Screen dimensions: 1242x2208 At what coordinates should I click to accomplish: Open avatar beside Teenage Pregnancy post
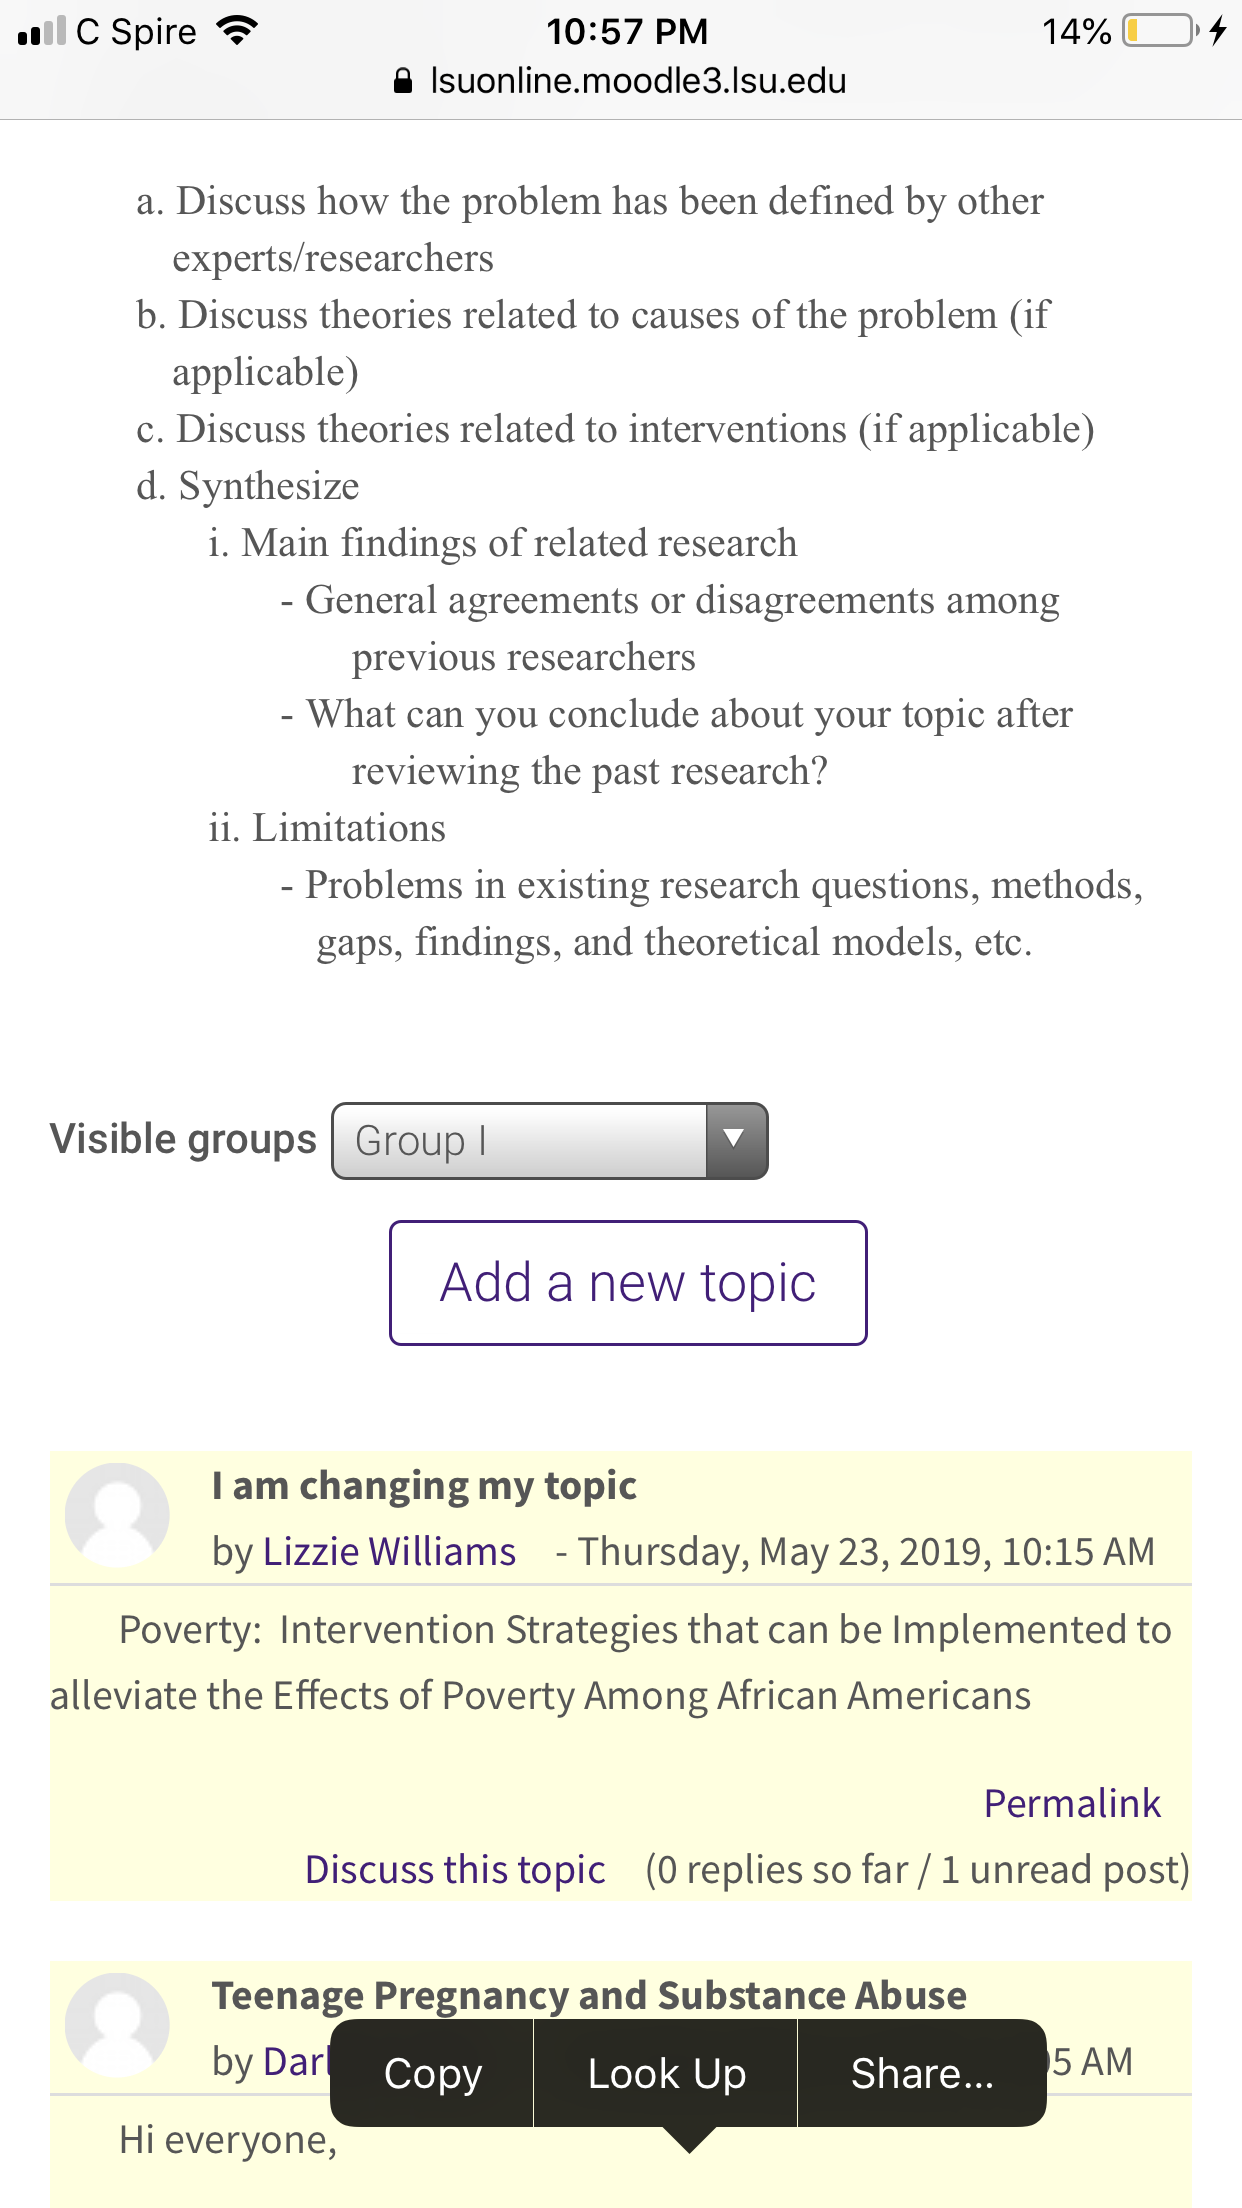point(117,2024)
